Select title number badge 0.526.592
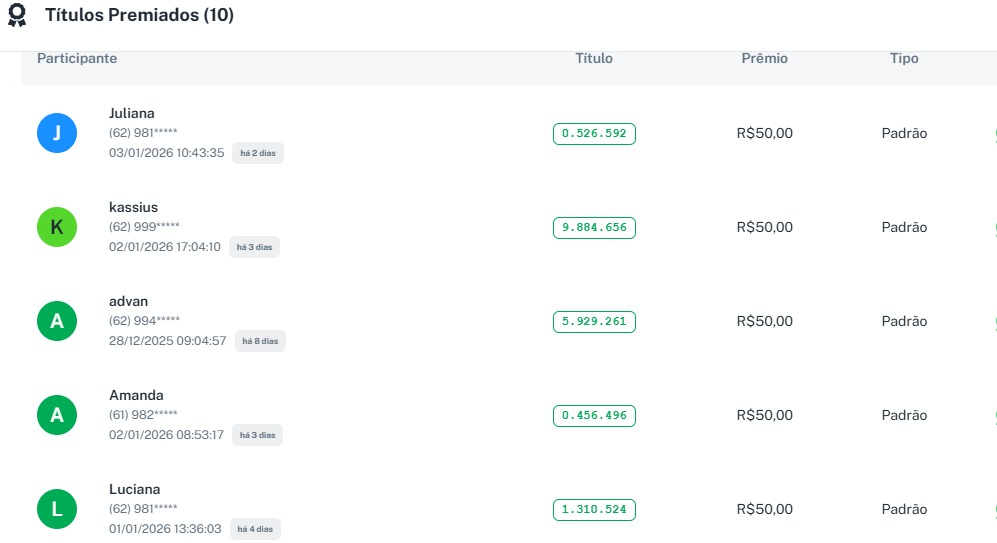The width and height of the screenshot is (997, 543). [594, 133]
